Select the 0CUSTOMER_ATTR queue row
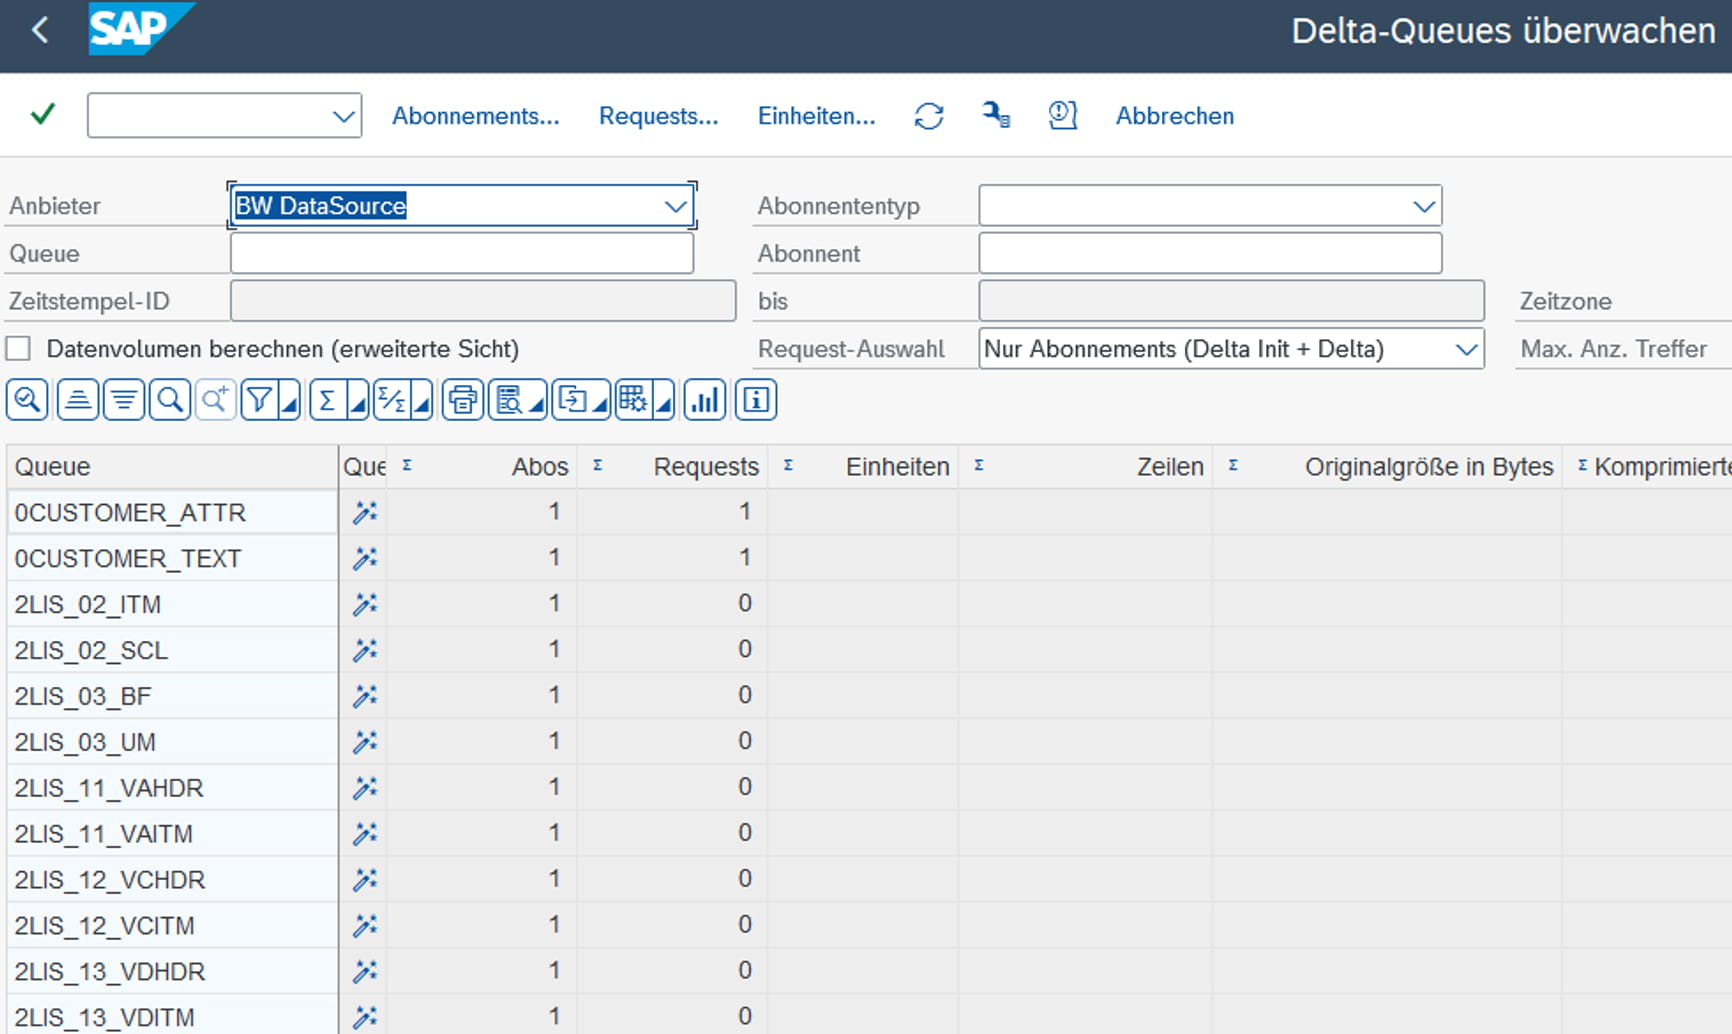Screen dimensions: 1732x1034 click(x=172, y=512)
